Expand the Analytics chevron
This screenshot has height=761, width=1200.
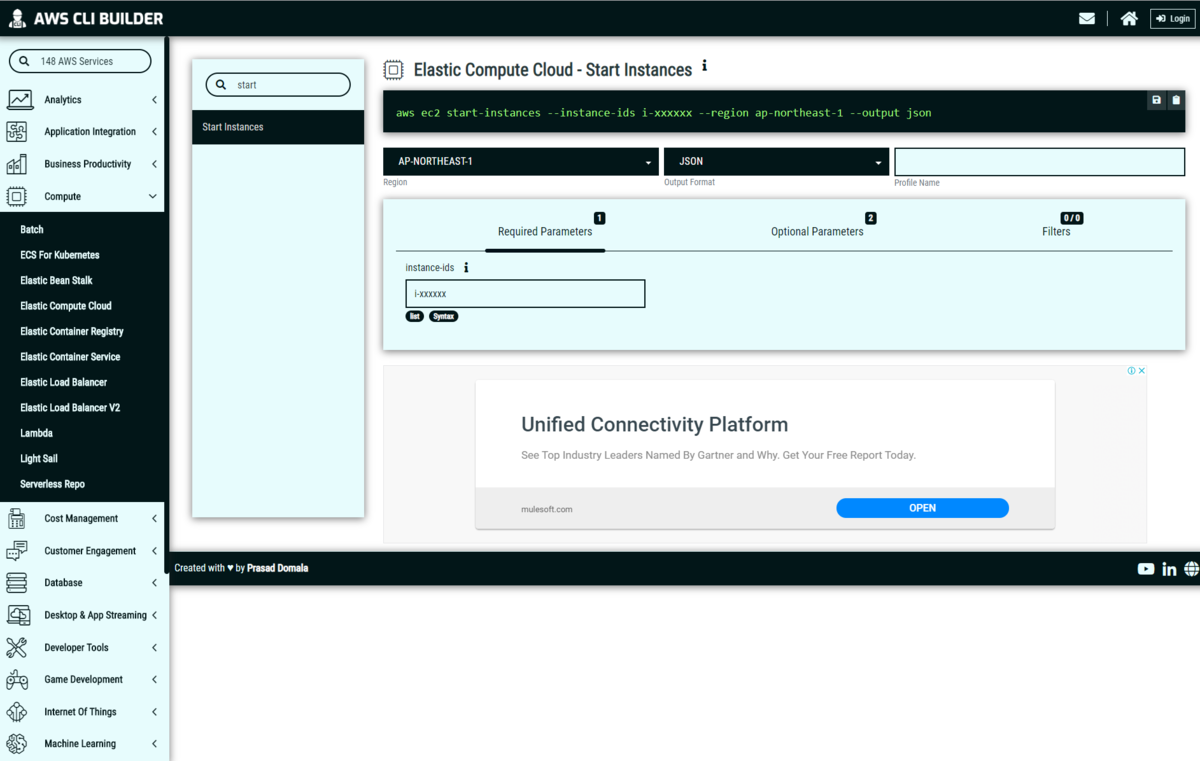point(154,100)
